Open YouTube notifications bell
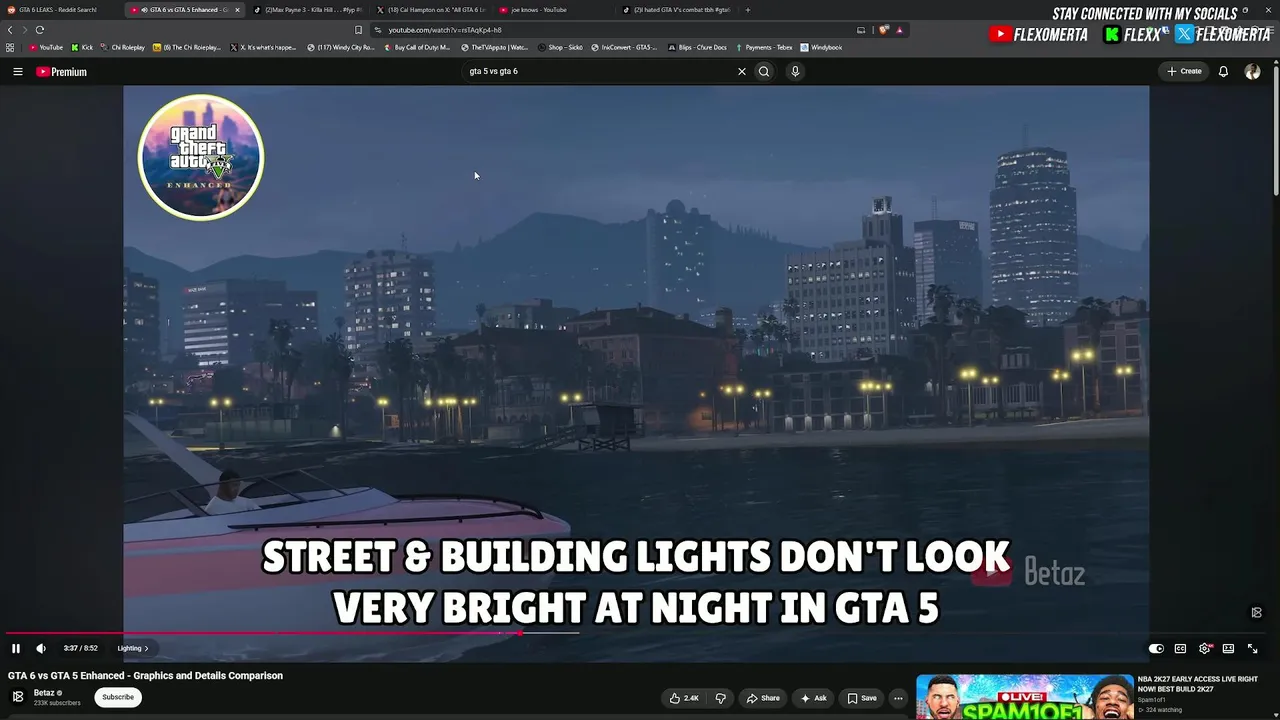1280x720 pixels. click(1223, 72)
